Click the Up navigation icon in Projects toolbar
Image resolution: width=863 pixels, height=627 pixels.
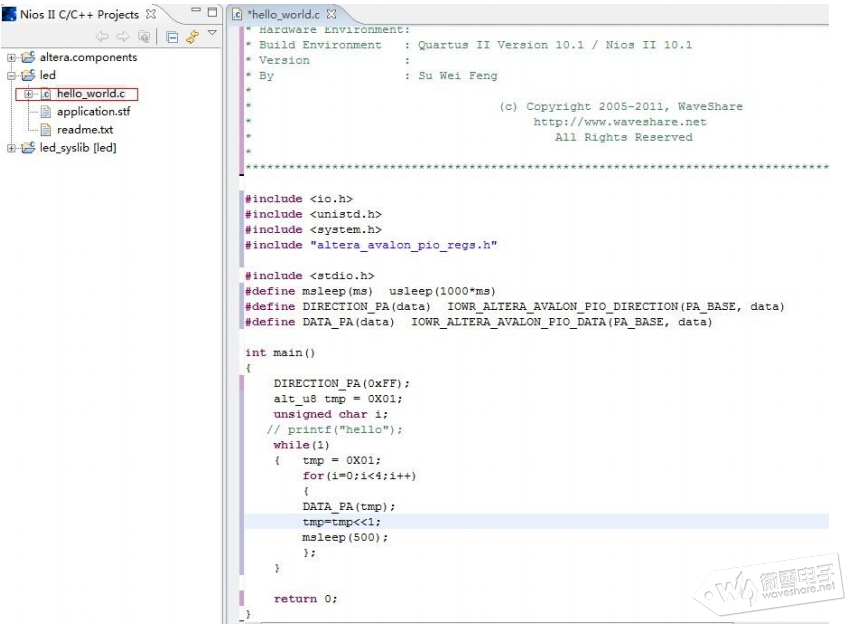(x=144, y=37)
